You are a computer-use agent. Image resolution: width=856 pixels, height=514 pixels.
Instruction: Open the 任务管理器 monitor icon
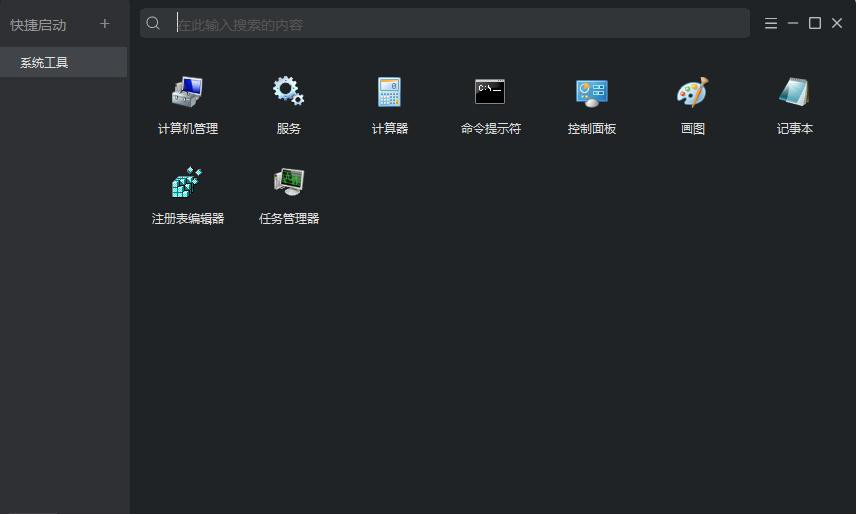point(289,182)
